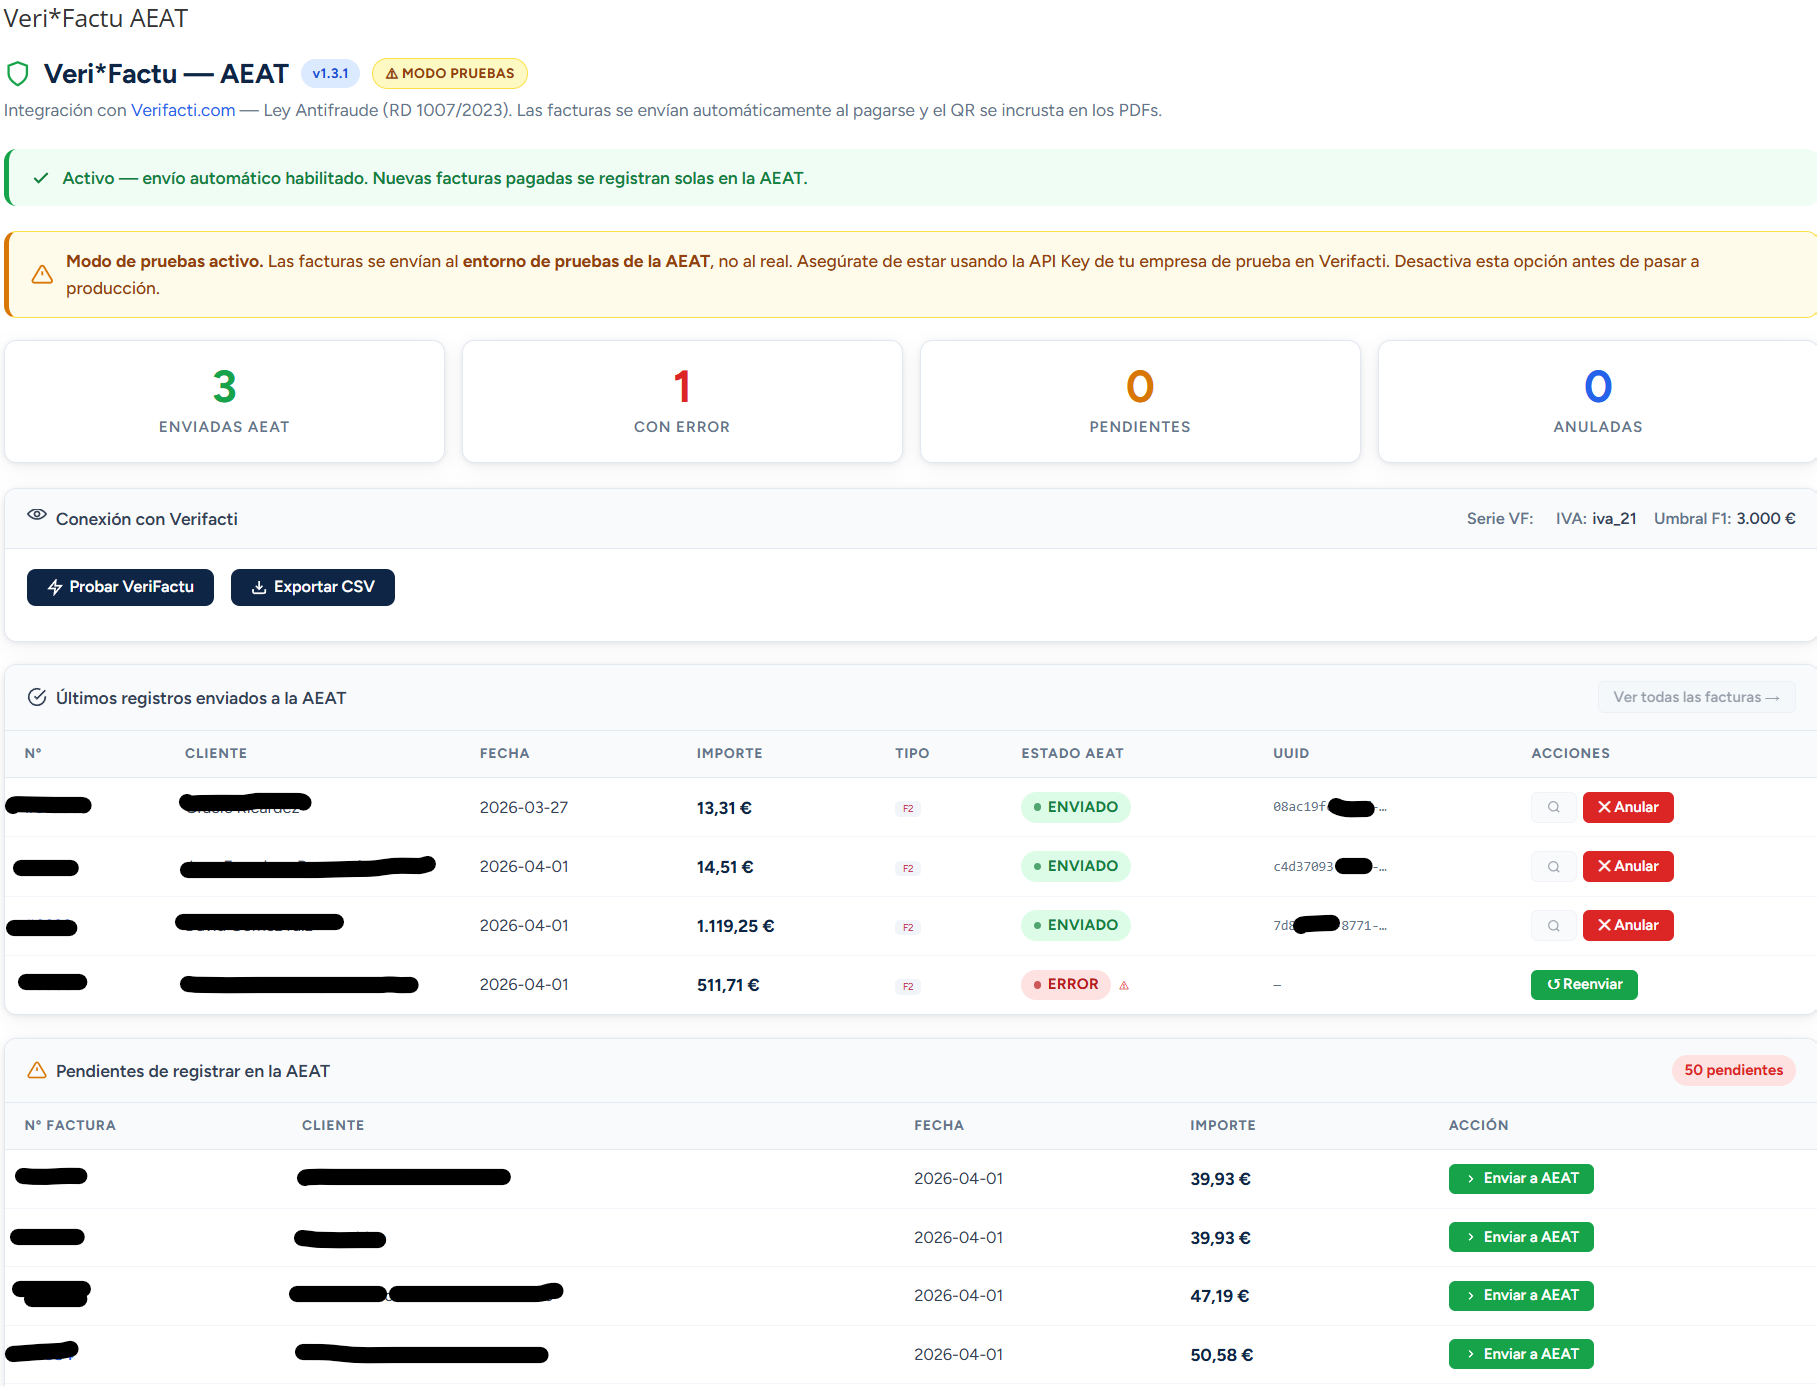The height and width of the screenshot is (1386, 1817).
Task: Open Ver todas las facturas link
Action: (x=1695, y=697)
